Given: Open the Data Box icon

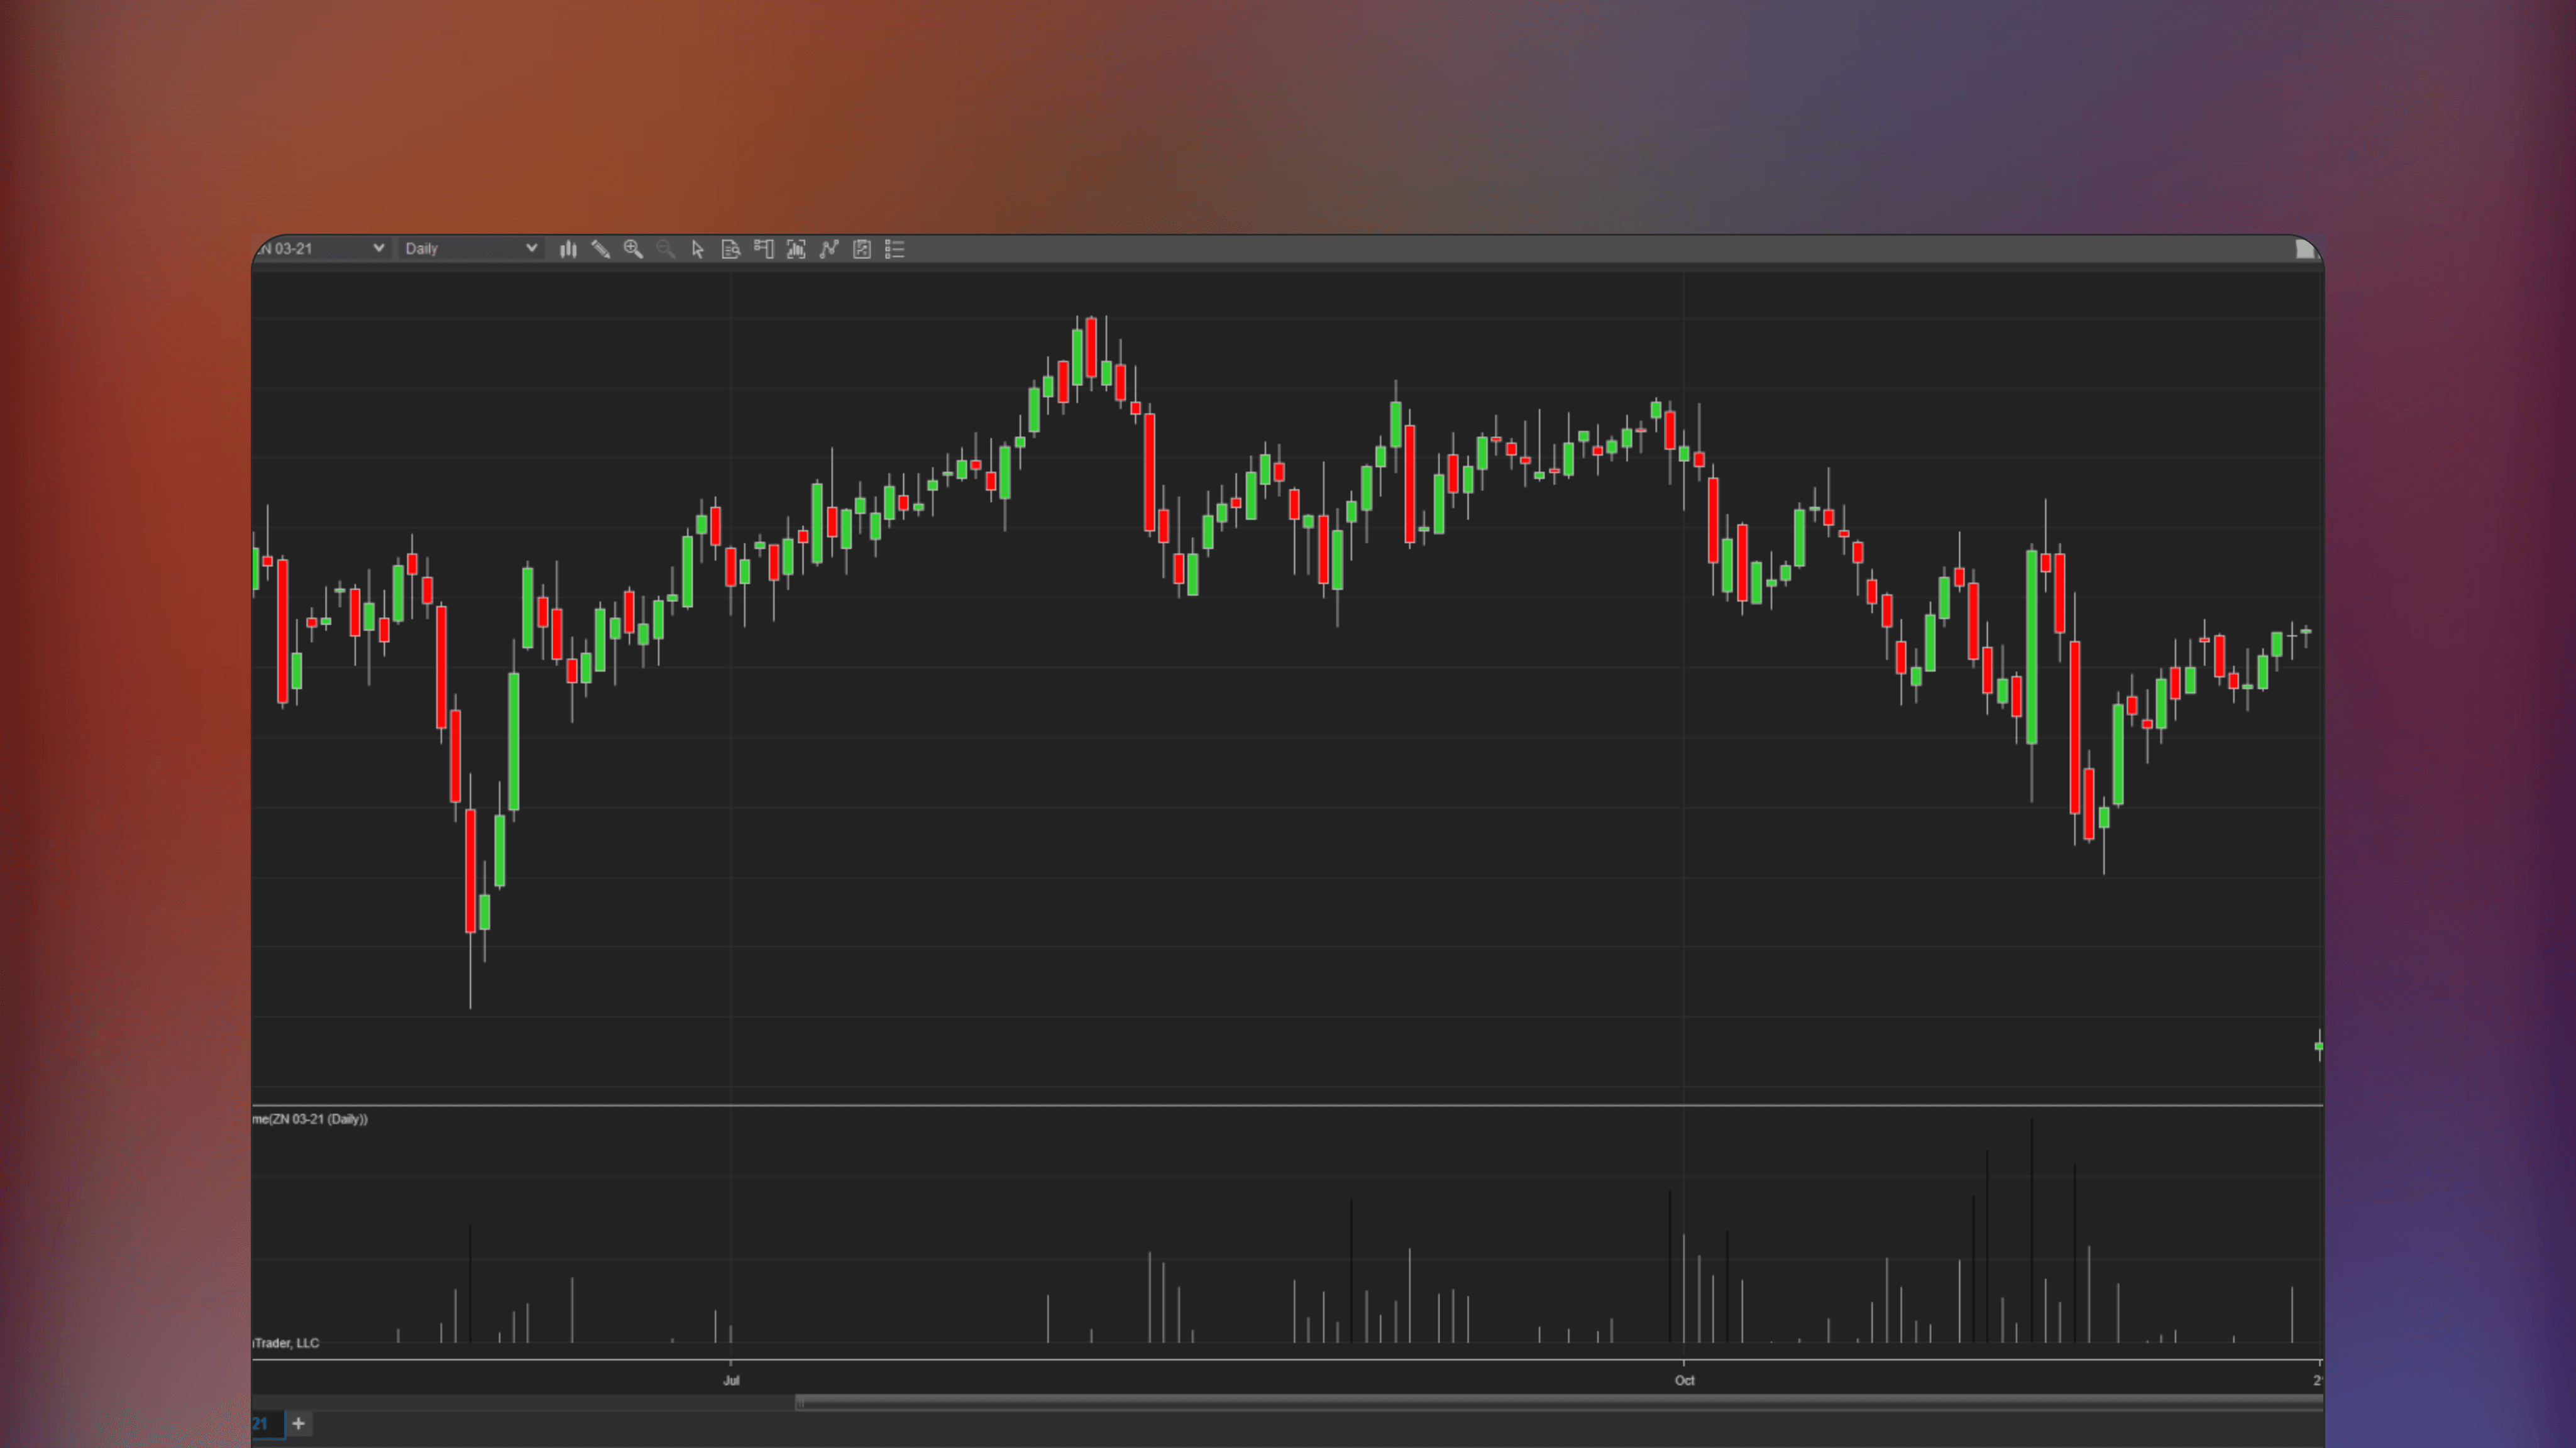Looking at the screenshot, I should point(730,249).
